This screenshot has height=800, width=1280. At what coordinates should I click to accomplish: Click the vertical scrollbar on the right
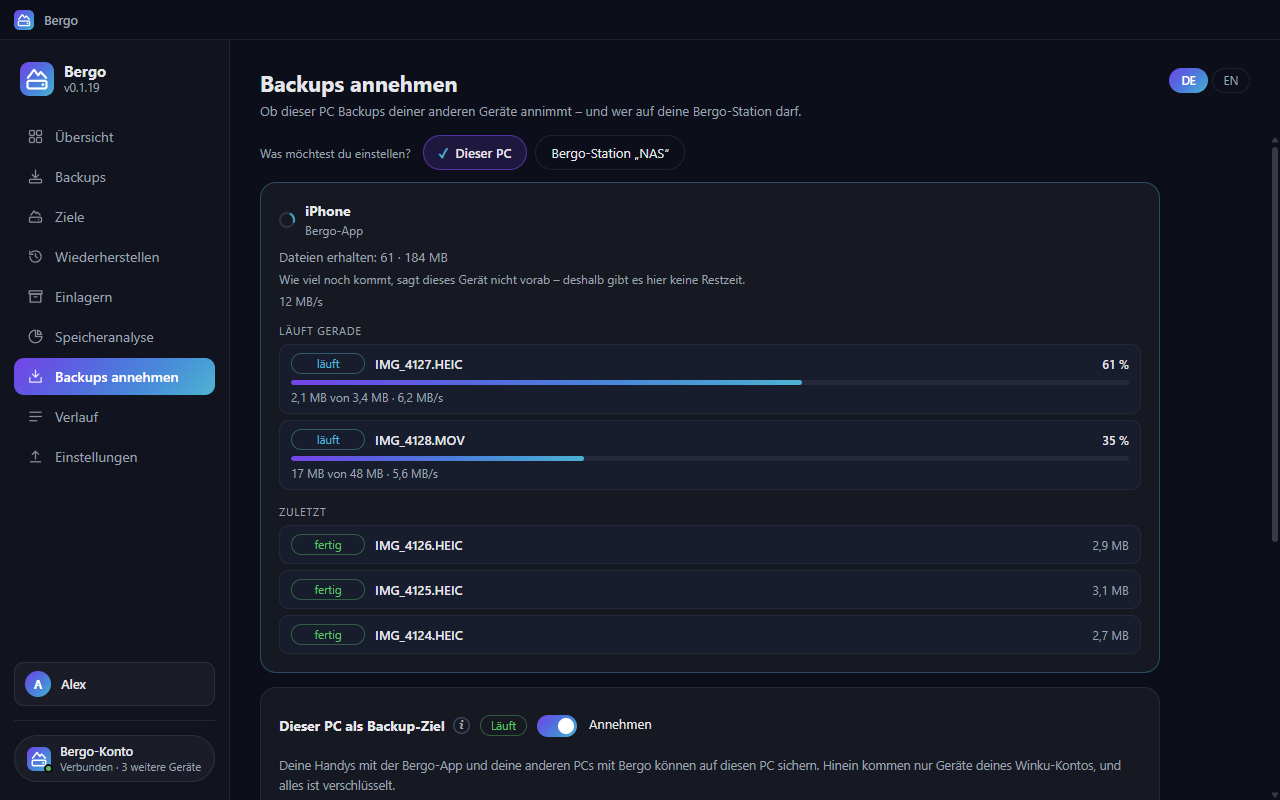[1274, 345]
